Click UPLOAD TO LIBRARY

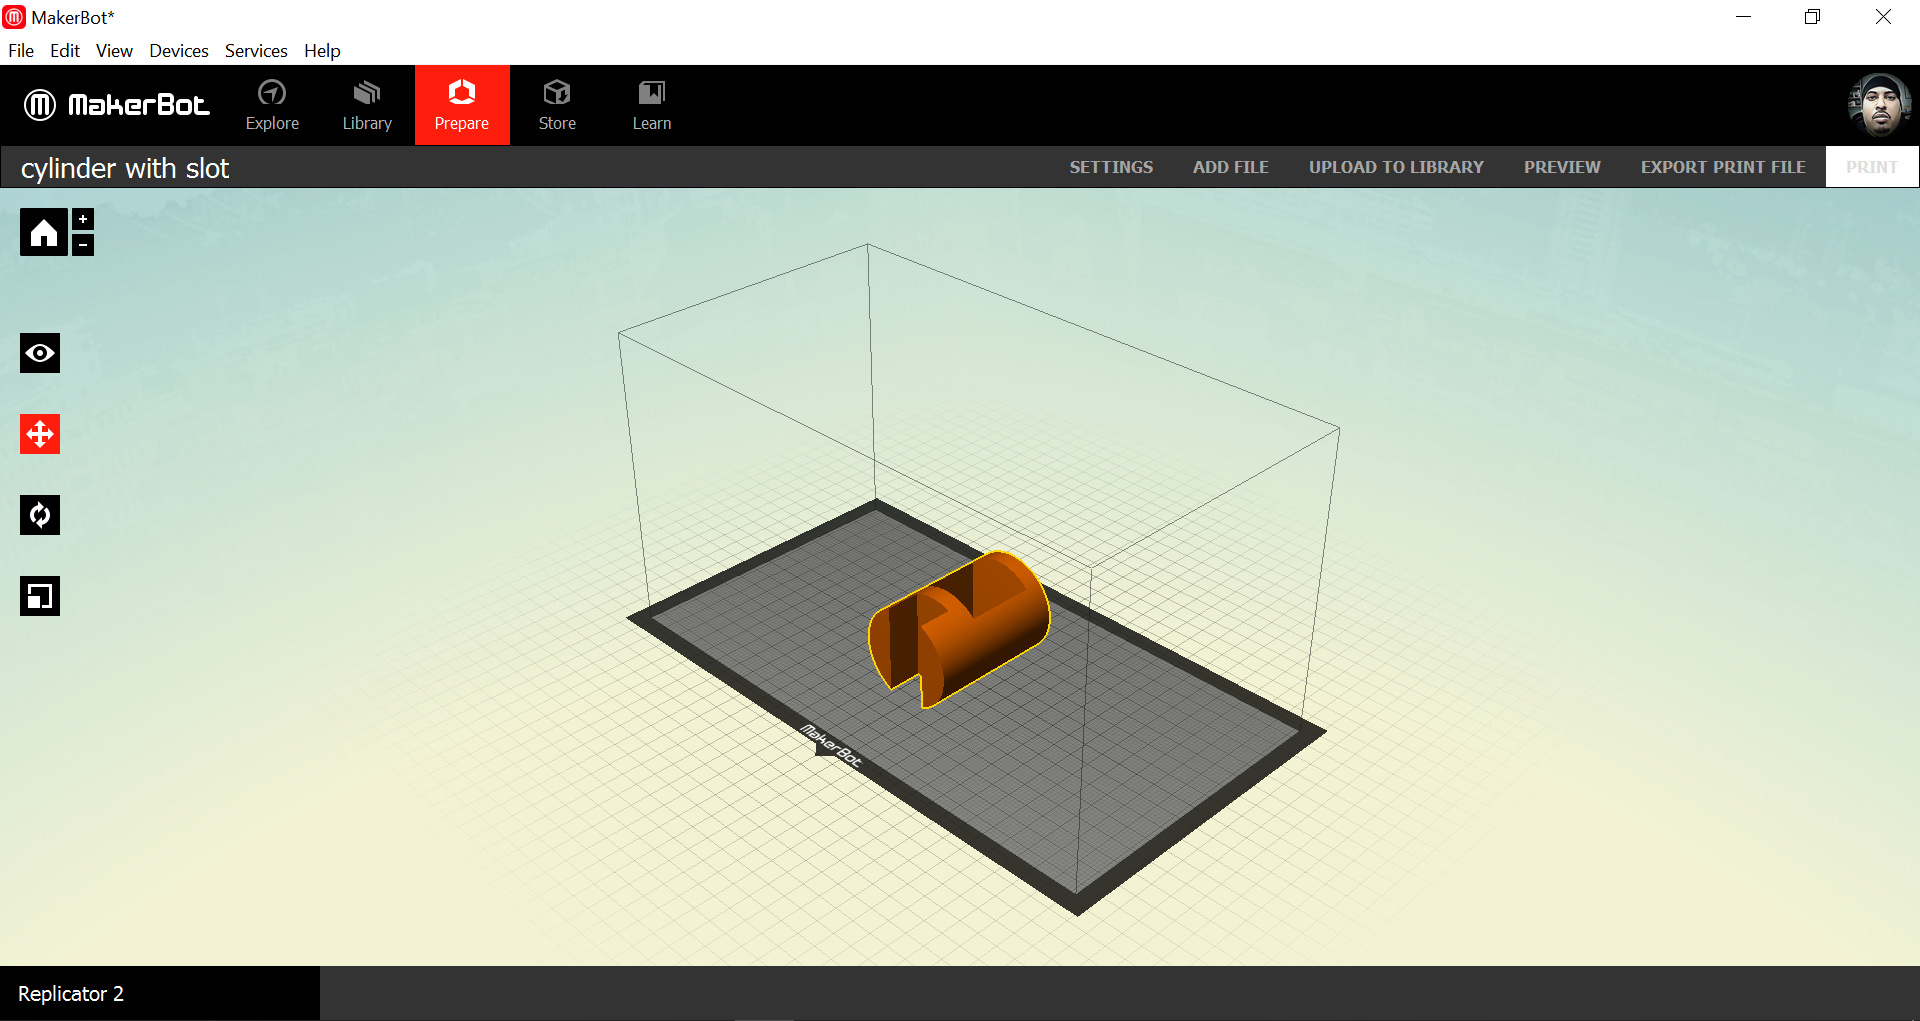[x=1396, y=167]
